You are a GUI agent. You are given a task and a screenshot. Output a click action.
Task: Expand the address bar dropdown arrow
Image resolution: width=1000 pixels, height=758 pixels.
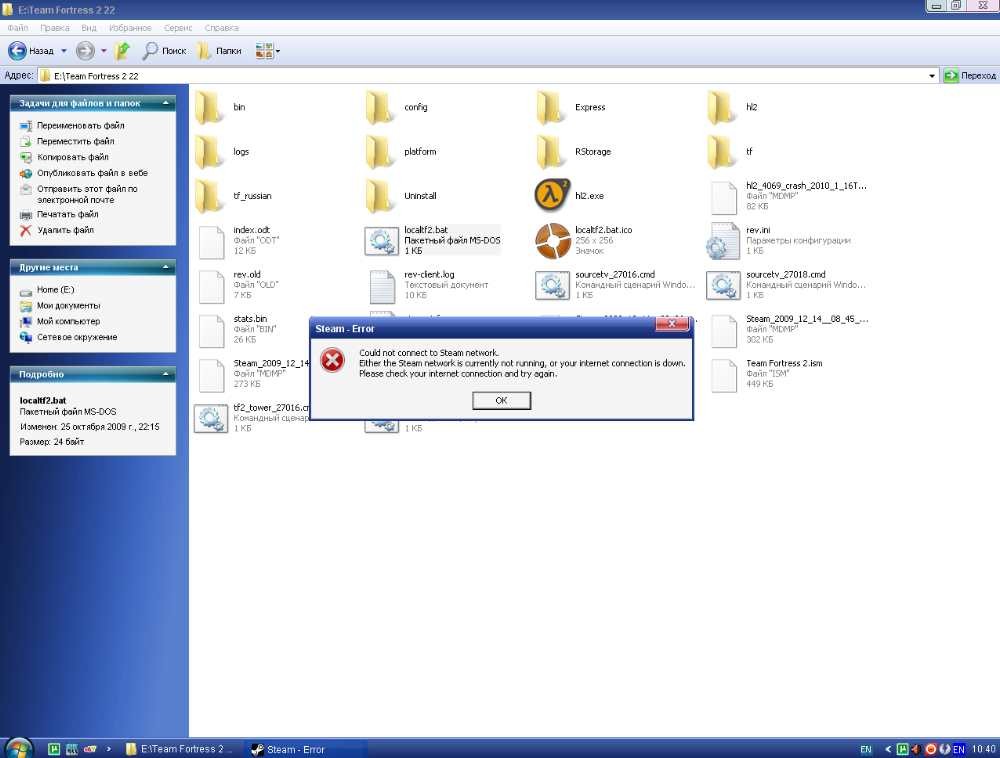click(932, 76)
